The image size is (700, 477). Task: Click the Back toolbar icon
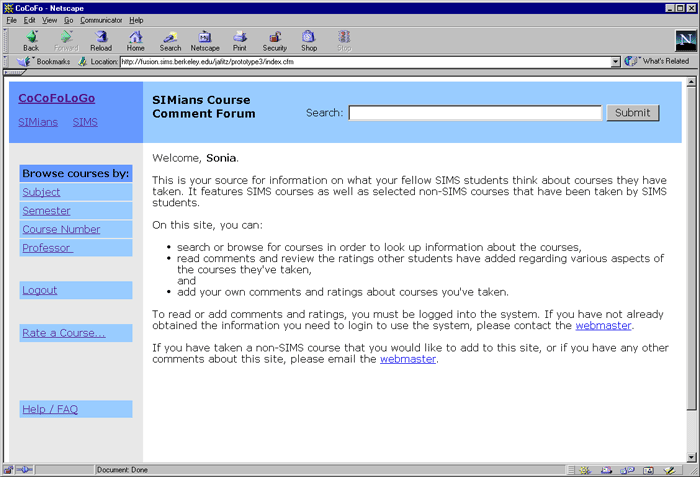[31, 41]
